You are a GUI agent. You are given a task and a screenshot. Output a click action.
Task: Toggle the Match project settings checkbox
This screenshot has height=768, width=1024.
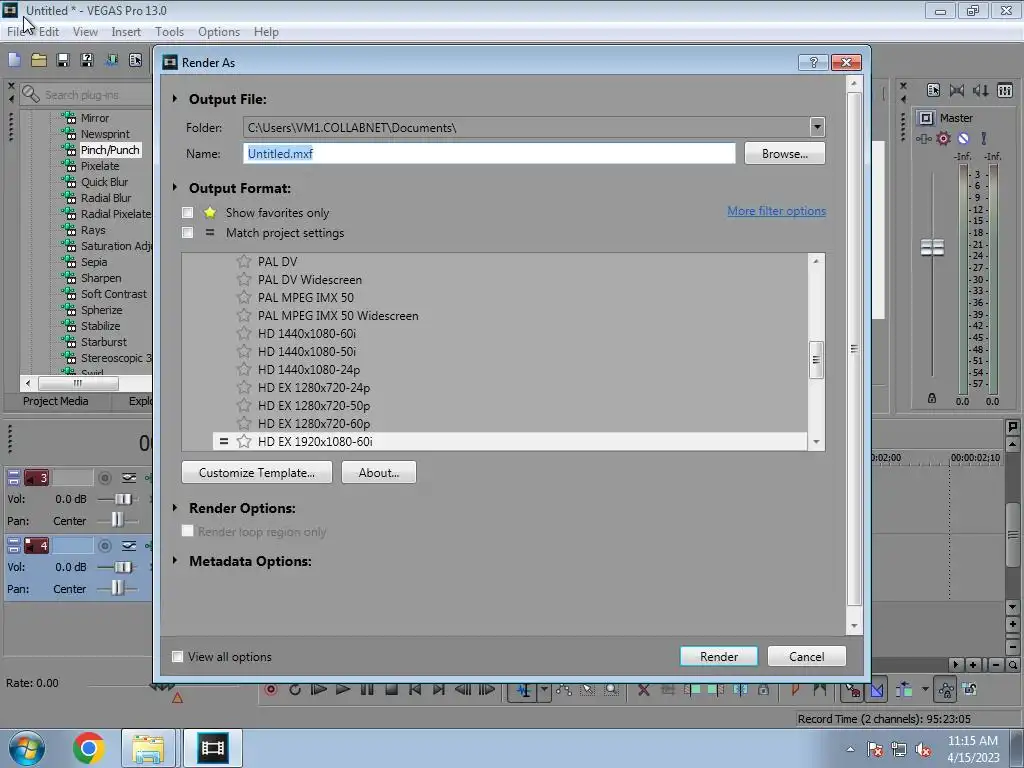click(187, 232)
